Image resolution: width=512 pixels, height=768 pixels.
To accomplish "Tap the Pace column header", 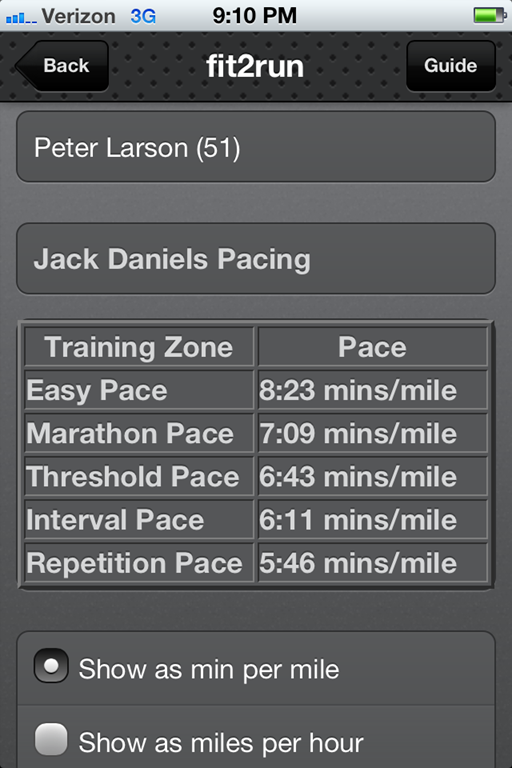I will 372,347.
